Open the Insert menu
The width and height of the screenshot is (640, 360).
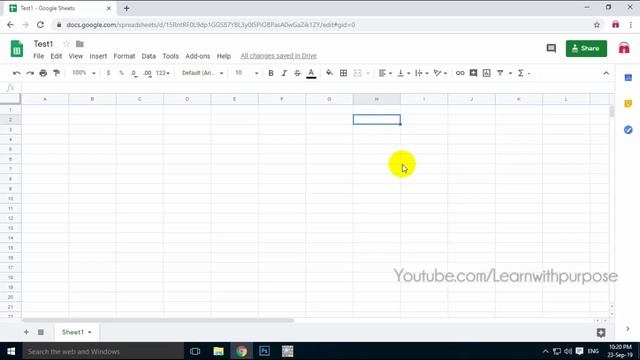(x=98, y=56)
